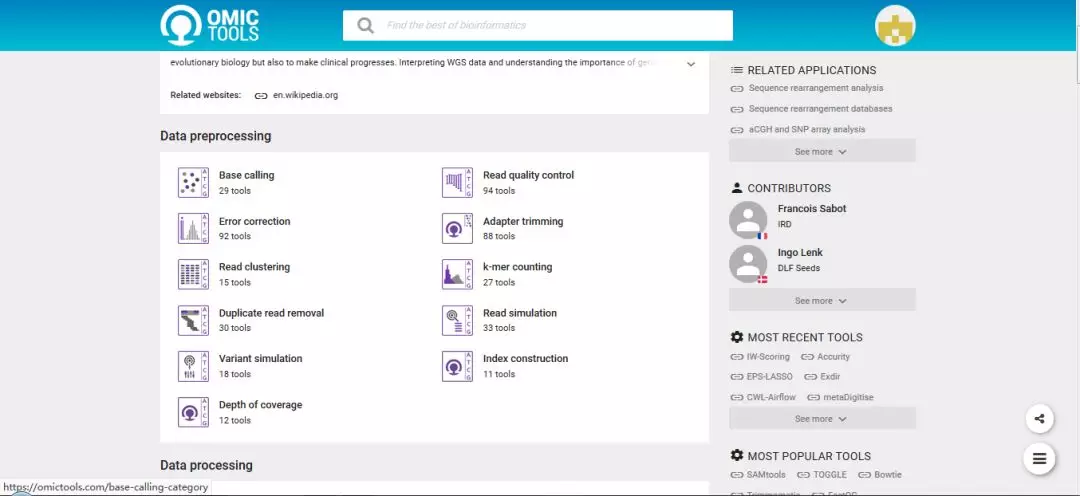1080x496 pixels.
Task: Click the 'DLF Seeds' affiliation text
Action: tap(799, 268)
